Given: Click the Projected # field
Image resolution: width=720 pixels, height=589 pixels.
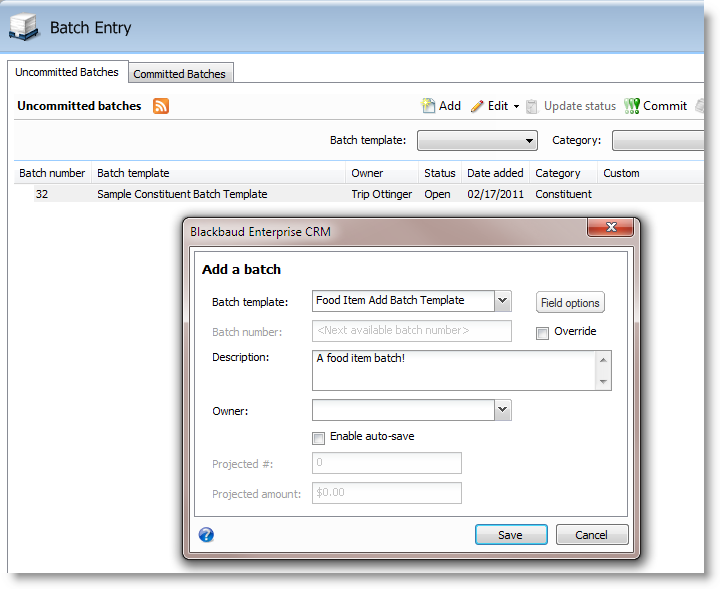Looking at the screenshot, I should [x=387, y=463].
